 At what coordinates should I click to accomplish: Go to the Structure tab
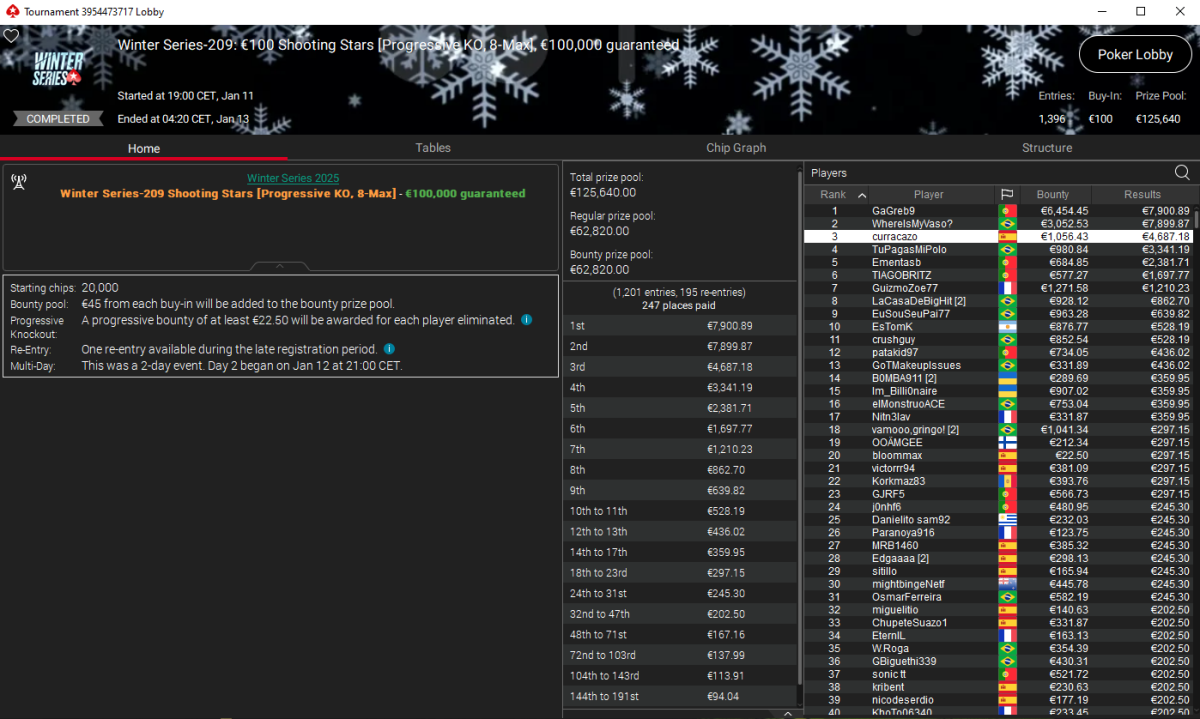1046,148
